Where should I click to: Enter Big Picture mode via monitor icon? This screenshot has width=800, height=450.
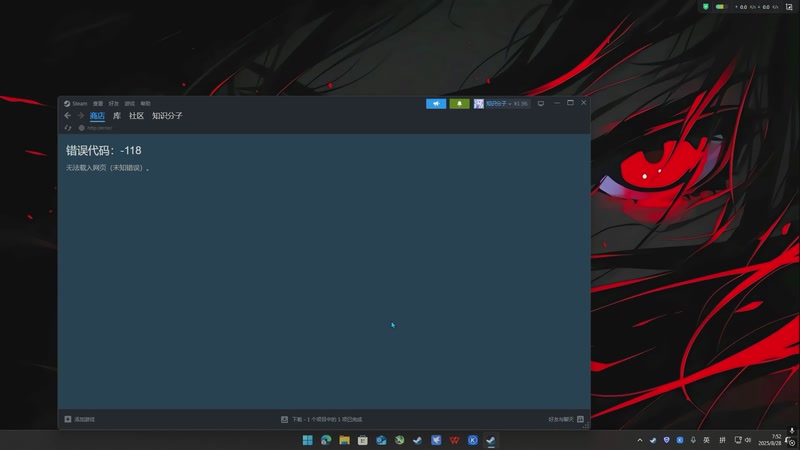(541, 104)
